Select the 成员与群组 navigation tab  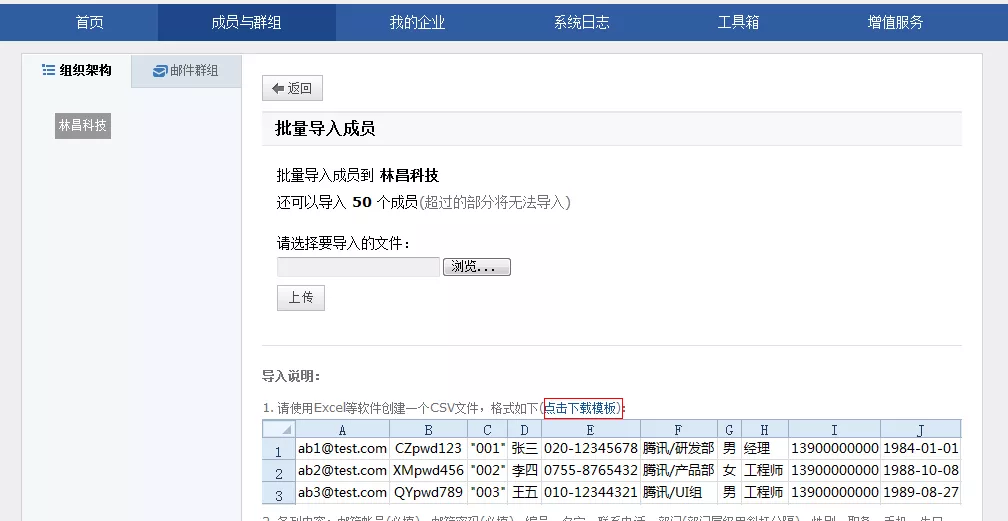(x=246, y=22)
